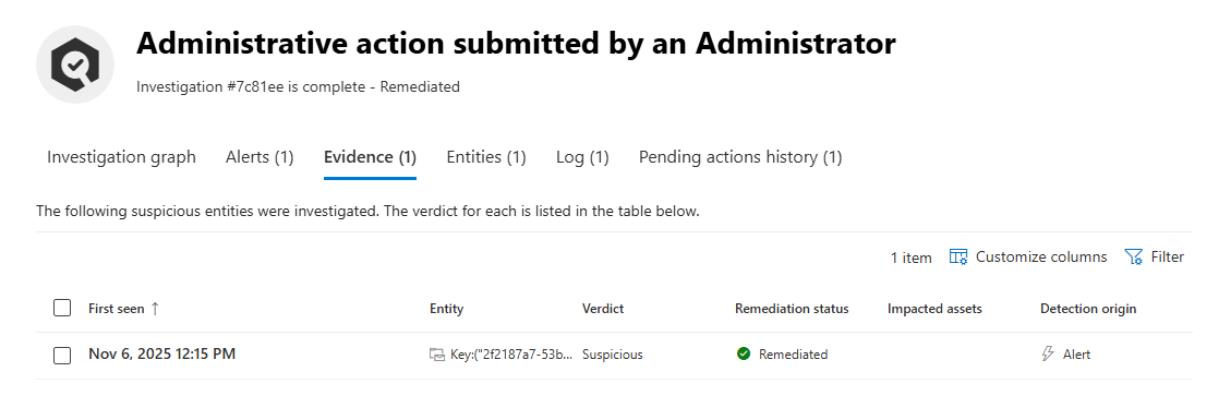Toggle the select-all header checkbox
This screenshot has width=1224, height=405.
[x=60, y=310]
